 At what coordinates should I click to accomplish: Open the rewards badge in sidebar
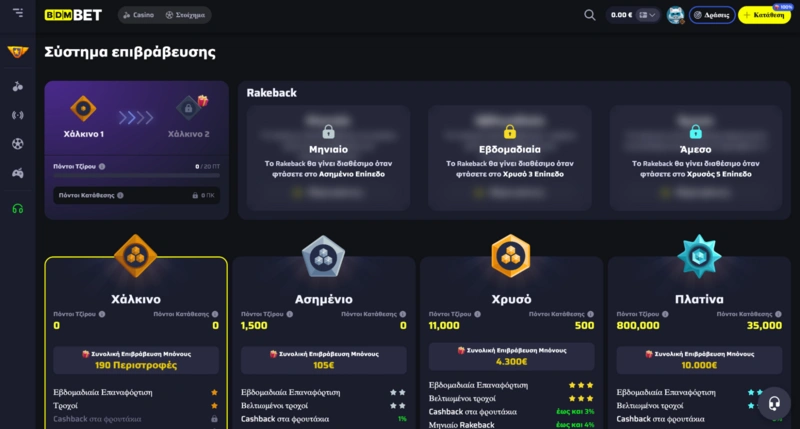(17, 52)
